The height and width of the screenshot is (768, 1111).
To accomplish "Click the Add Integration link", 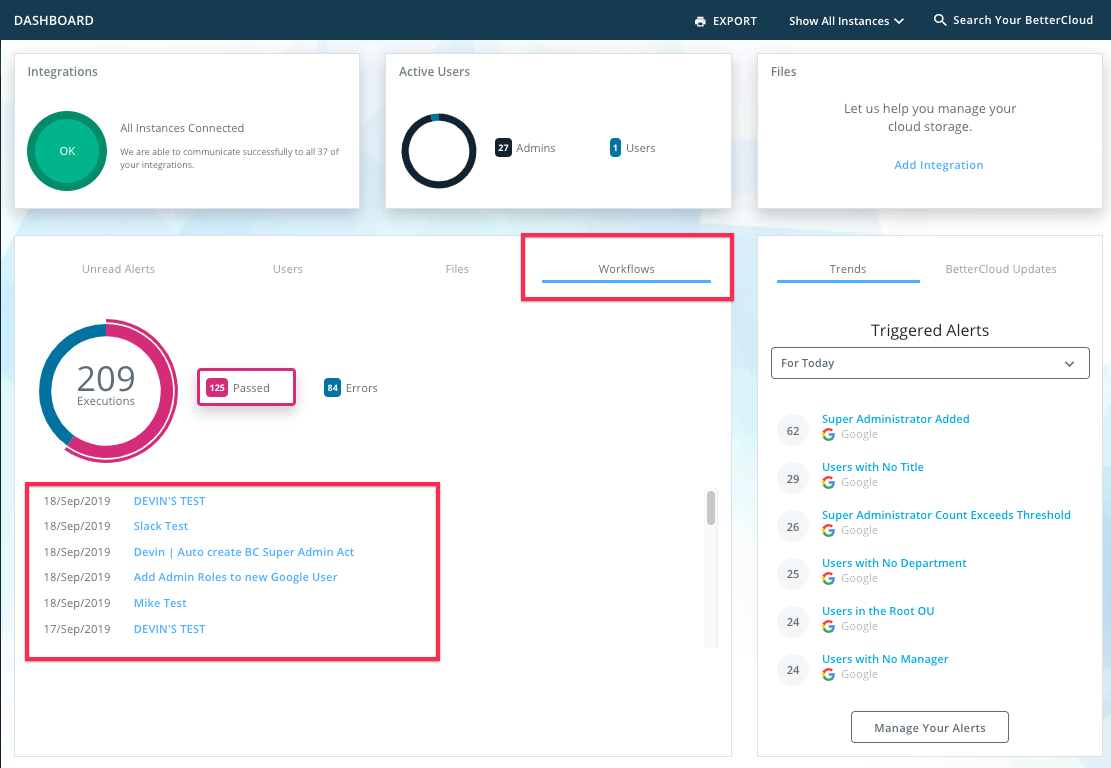I will [938, 165].
